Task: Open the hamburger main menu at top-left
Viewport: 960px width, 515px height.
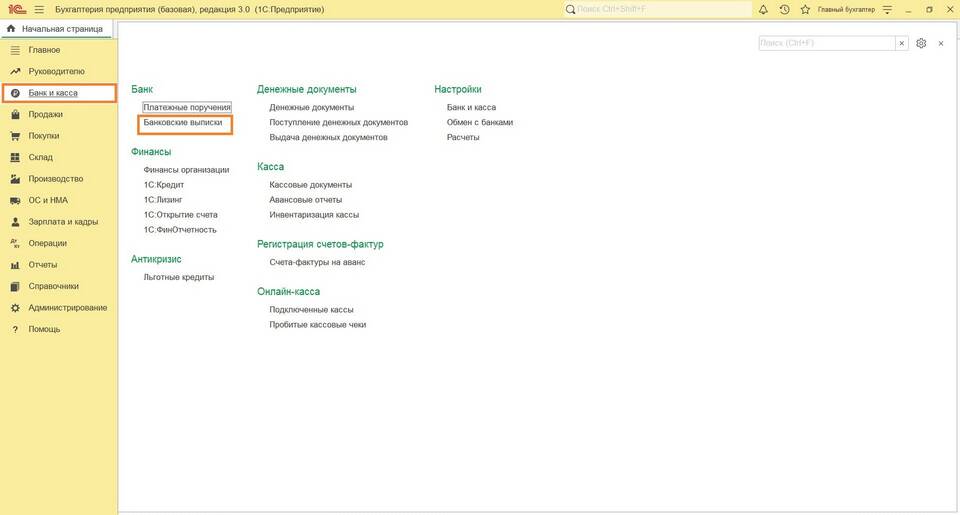Action: tap(39, 9)
